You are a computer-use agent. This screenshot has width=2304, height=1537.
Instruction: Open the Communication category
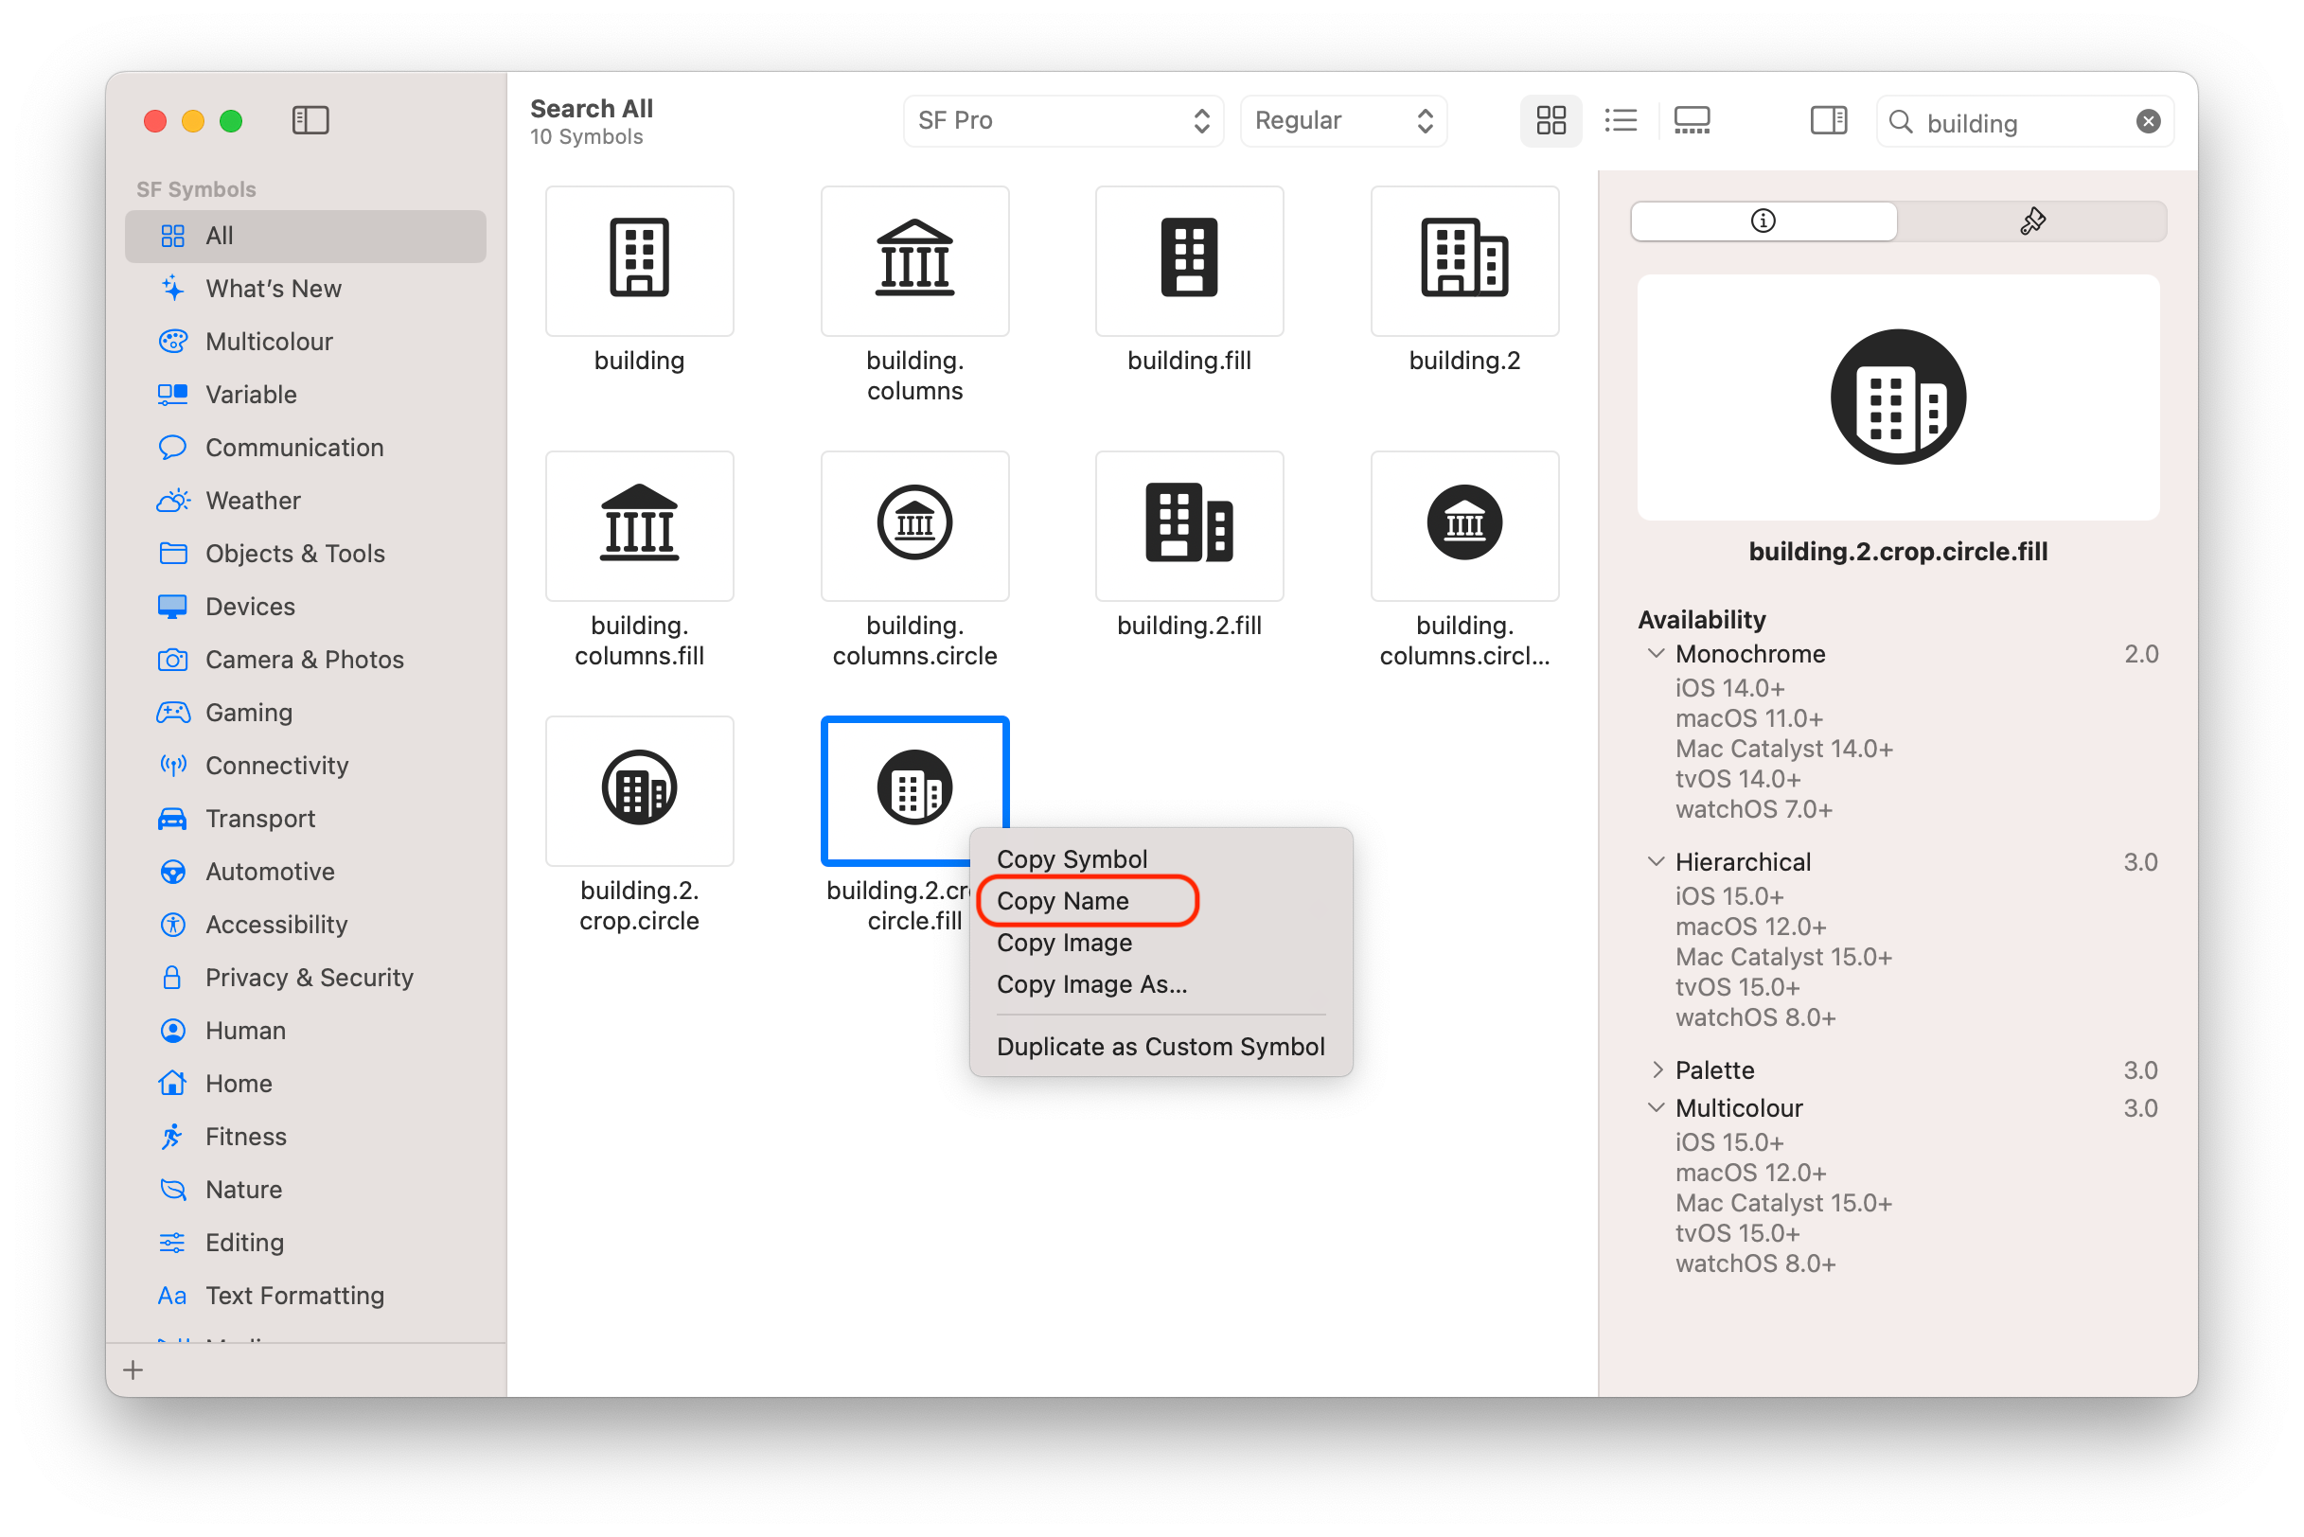pos(306,448)
